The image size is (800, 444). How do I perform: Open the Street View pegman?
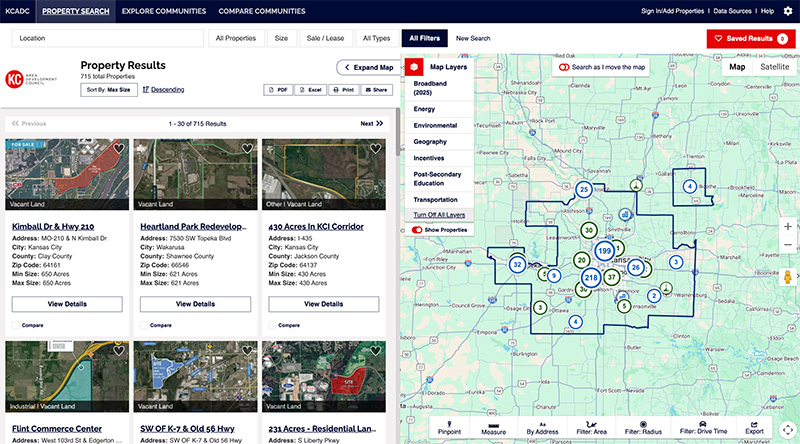[x=788, y=277]
